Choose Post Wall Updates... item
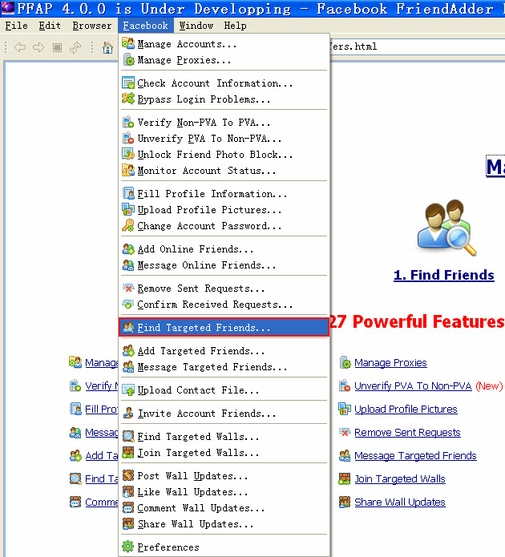This screenshot has width=505, height=557. pyautogui.click(x=224, y=476)
